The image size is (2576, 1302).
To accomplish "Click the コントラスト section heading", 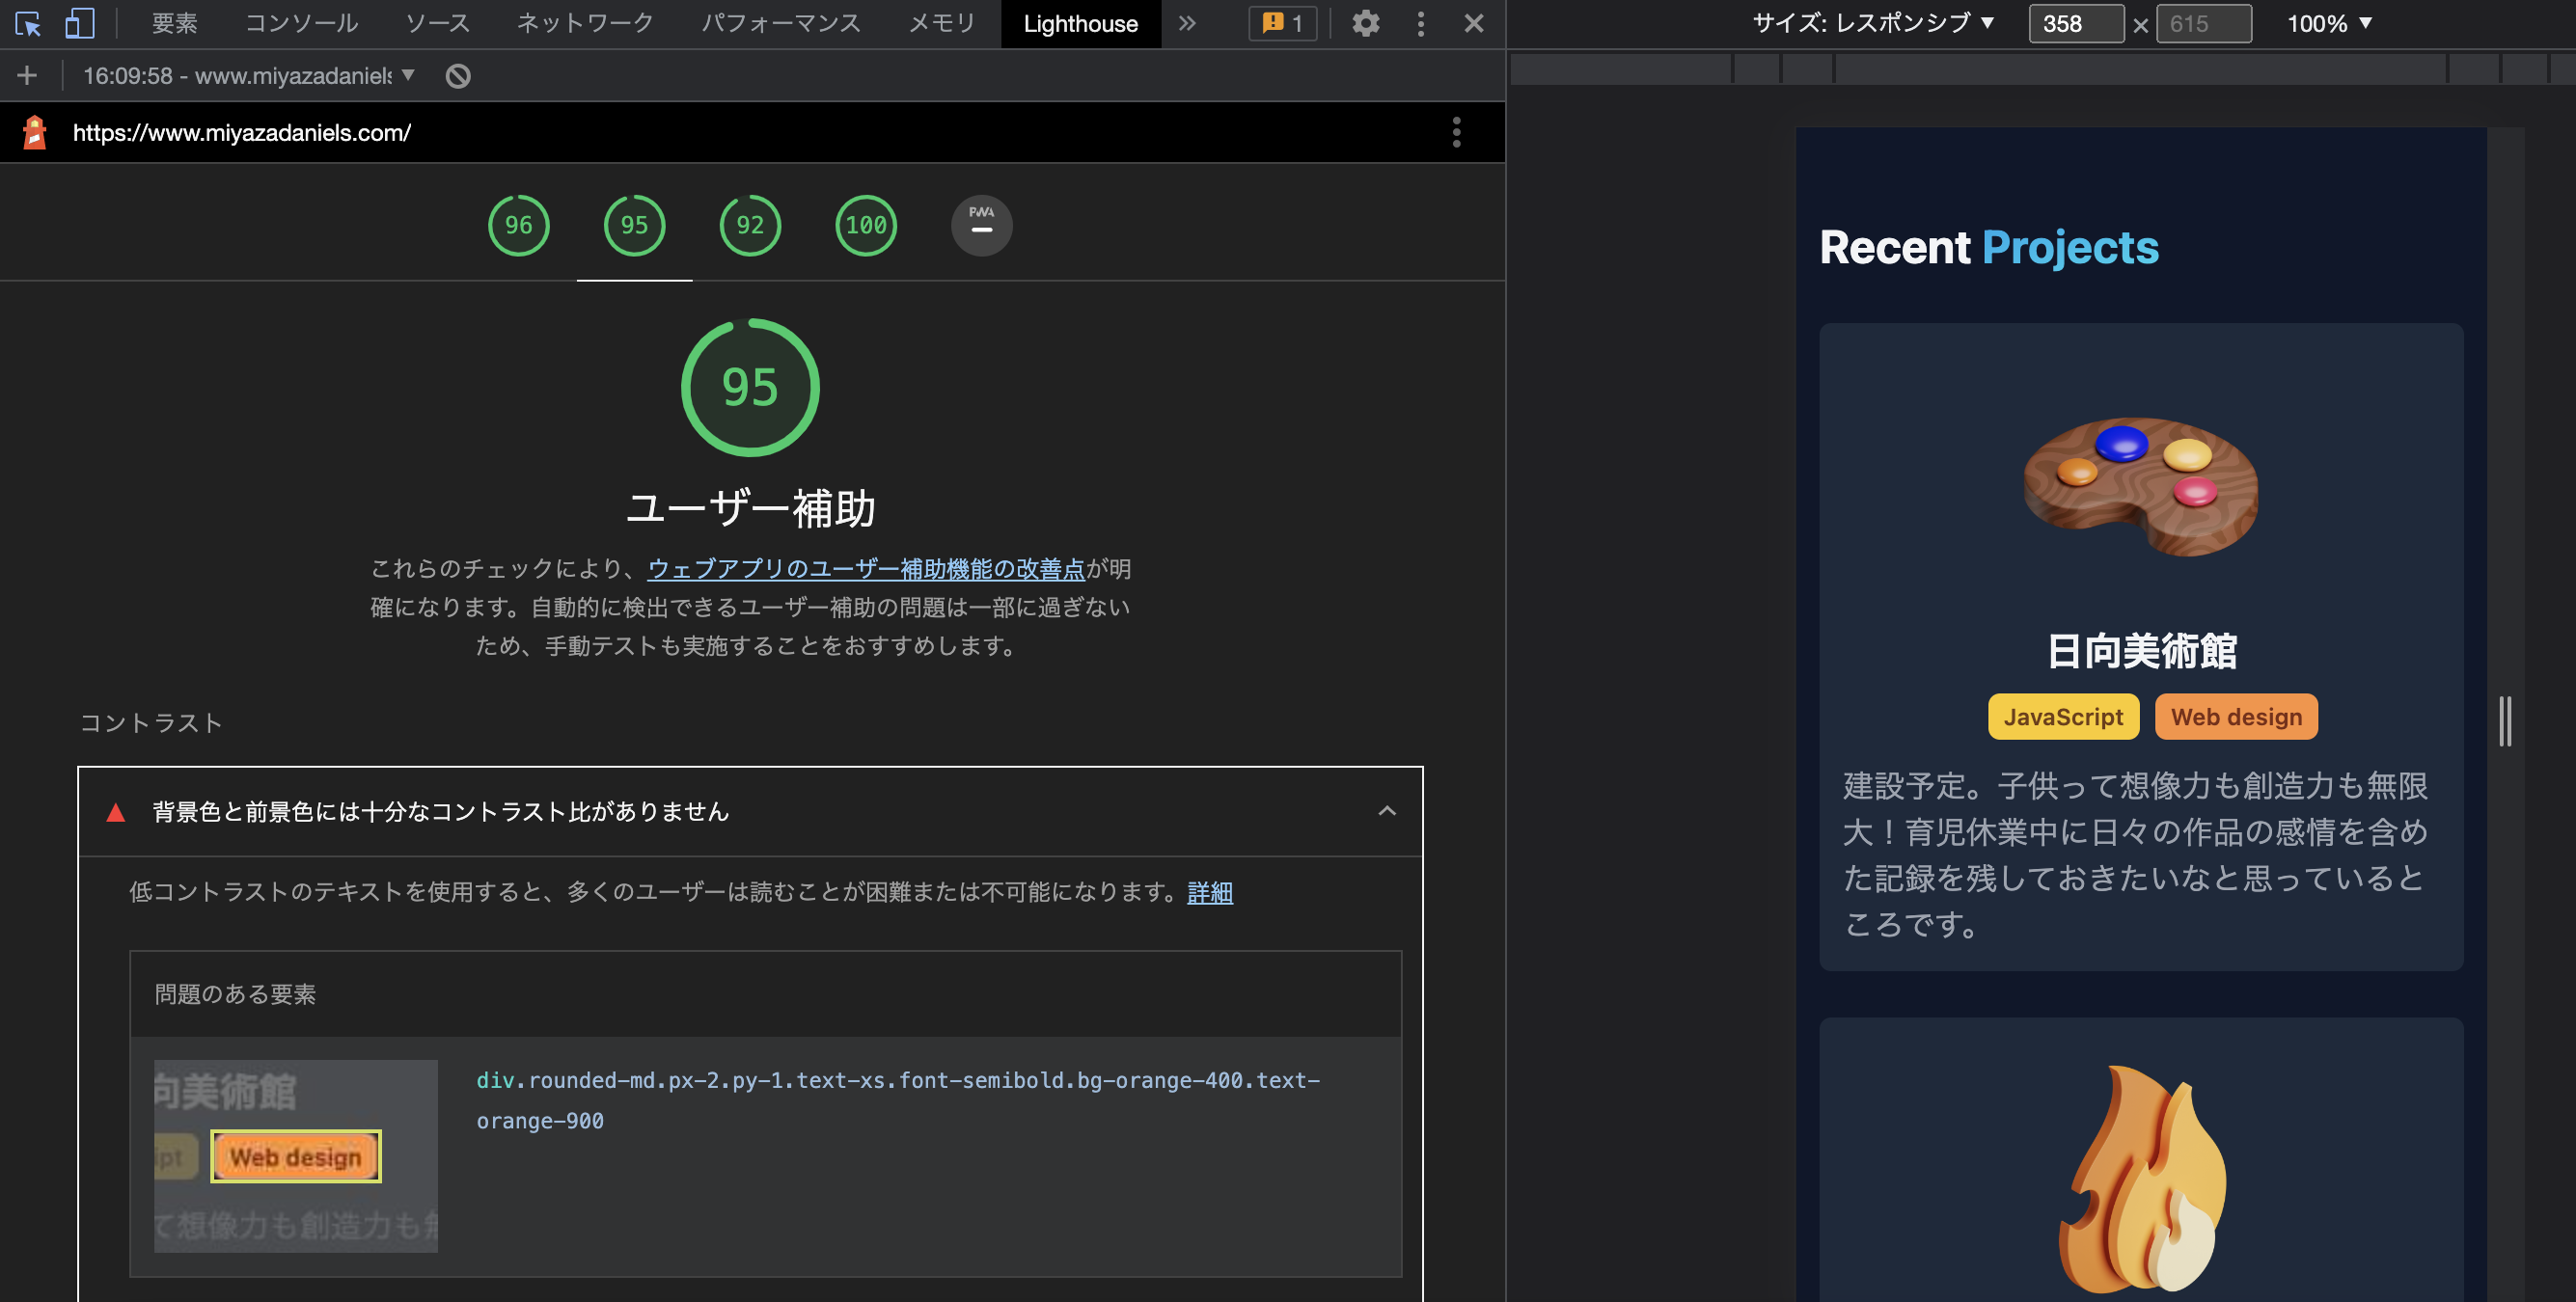I will tap(151, 722).
